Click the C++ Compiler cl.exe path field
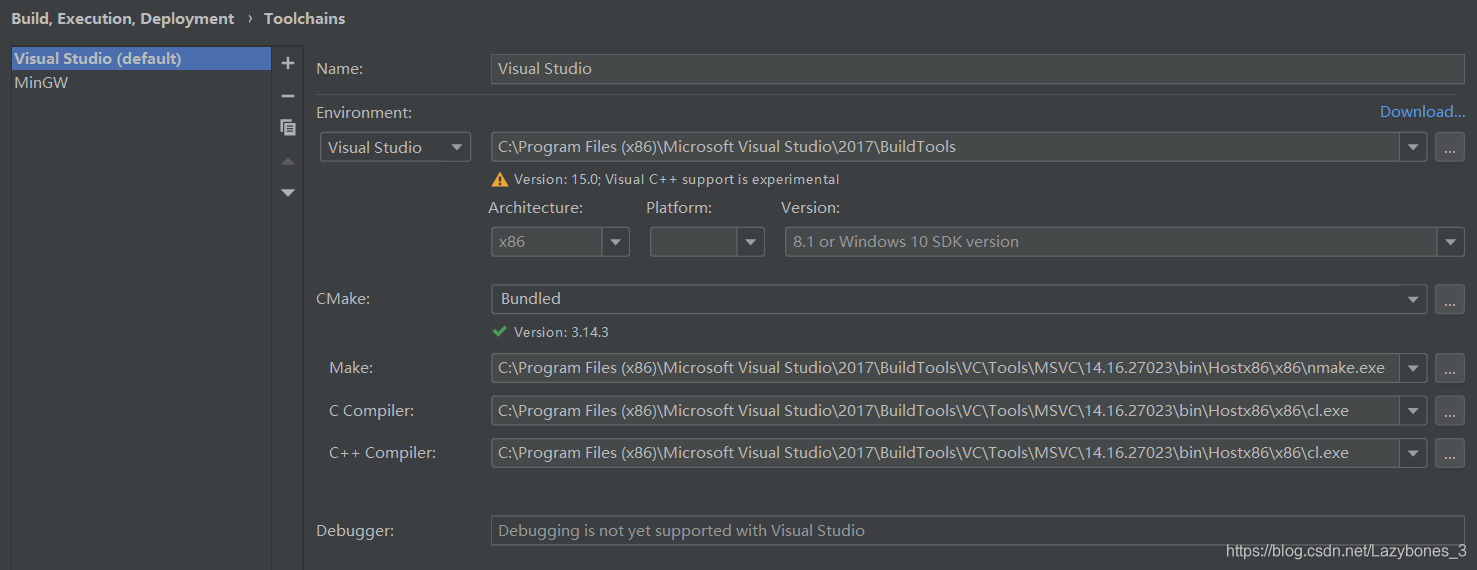1477x570 pixels. (945, 453)
